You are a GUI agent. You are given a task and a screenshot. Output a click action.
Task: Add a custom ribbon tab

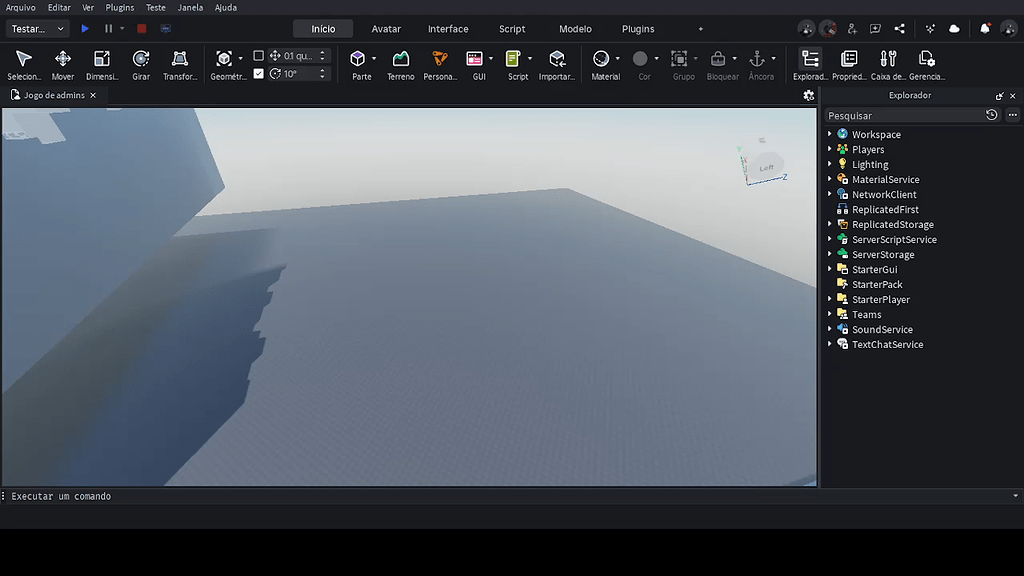coord(701,29)
